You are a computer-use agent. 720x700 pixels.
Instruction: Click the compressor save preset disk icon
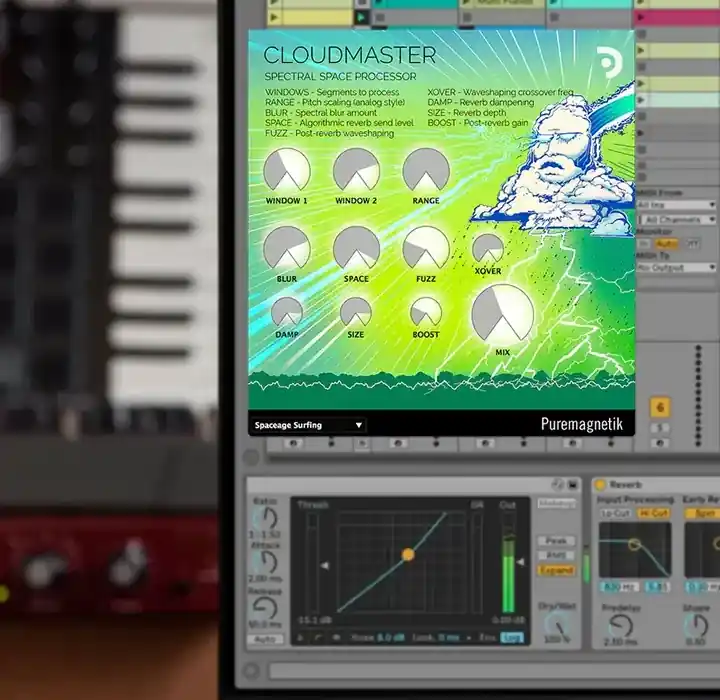573,484
